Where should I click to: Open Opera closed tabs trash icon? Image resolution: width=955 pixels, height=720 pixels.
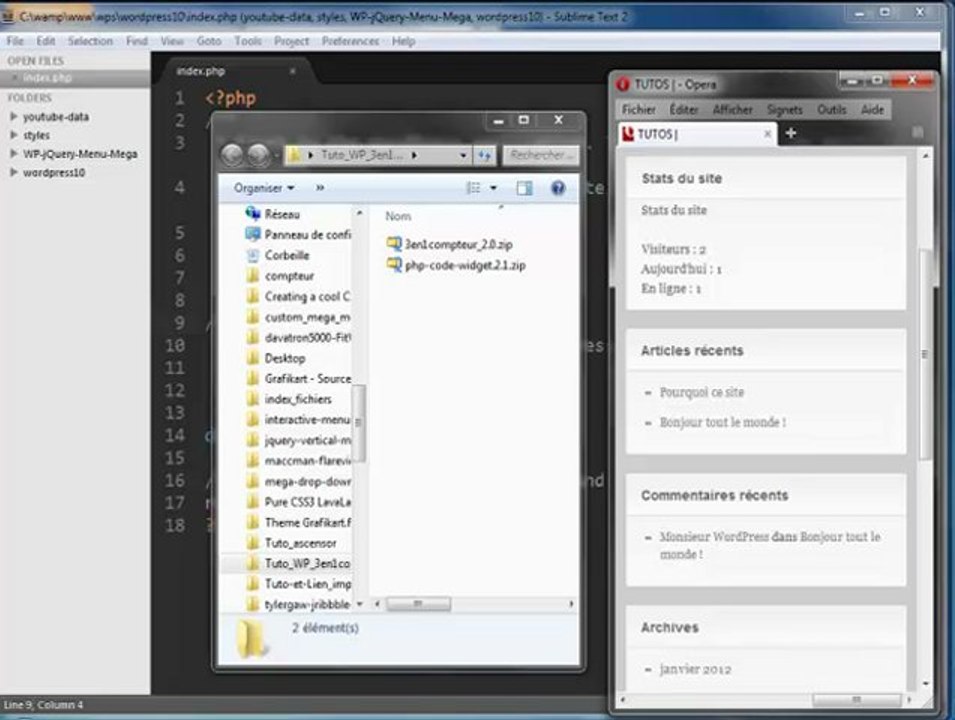pos(917,132)
